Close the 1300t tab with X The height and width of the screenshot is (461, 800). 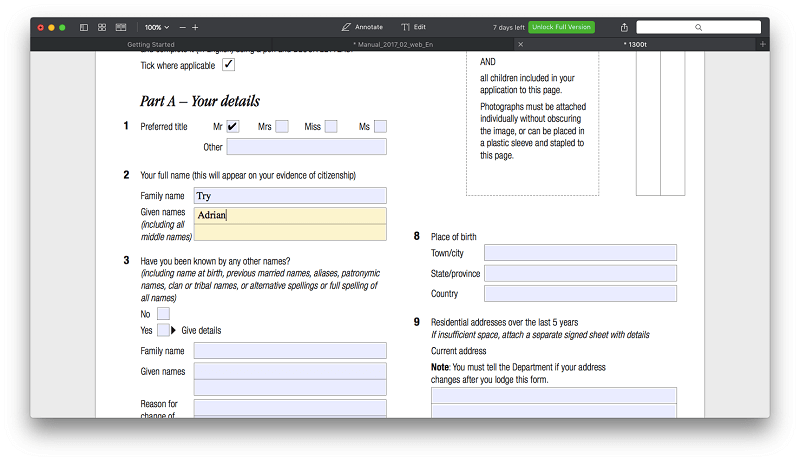pos(520,44)
